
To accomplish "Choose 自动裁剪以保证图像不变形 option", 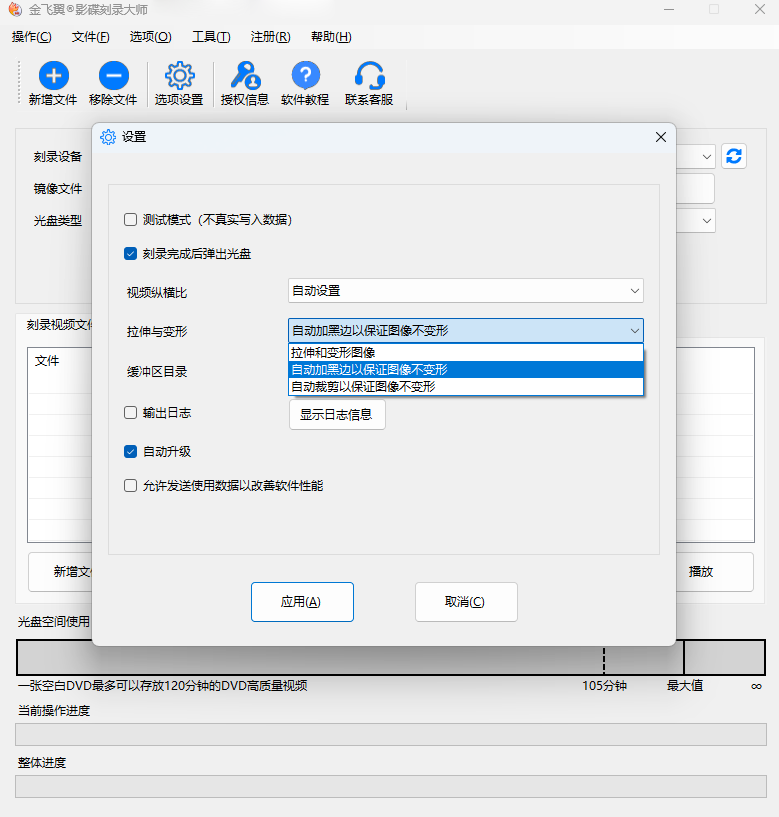I will coord(465,386).
